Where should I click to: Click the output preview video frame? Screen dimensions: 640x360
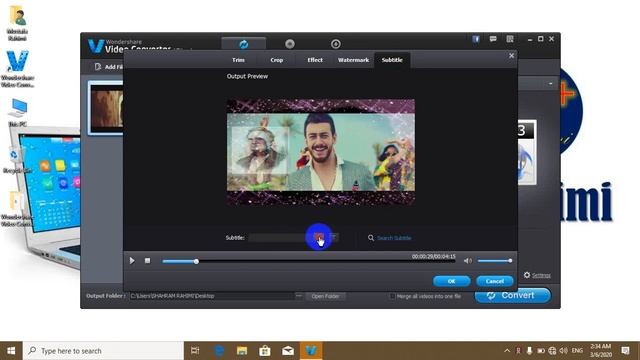coord(321,152)
